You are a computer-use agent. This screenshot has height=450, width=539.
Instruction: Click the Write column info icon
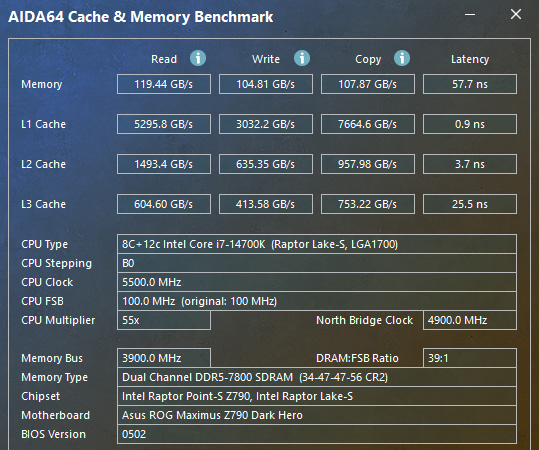tap(302, 58)
